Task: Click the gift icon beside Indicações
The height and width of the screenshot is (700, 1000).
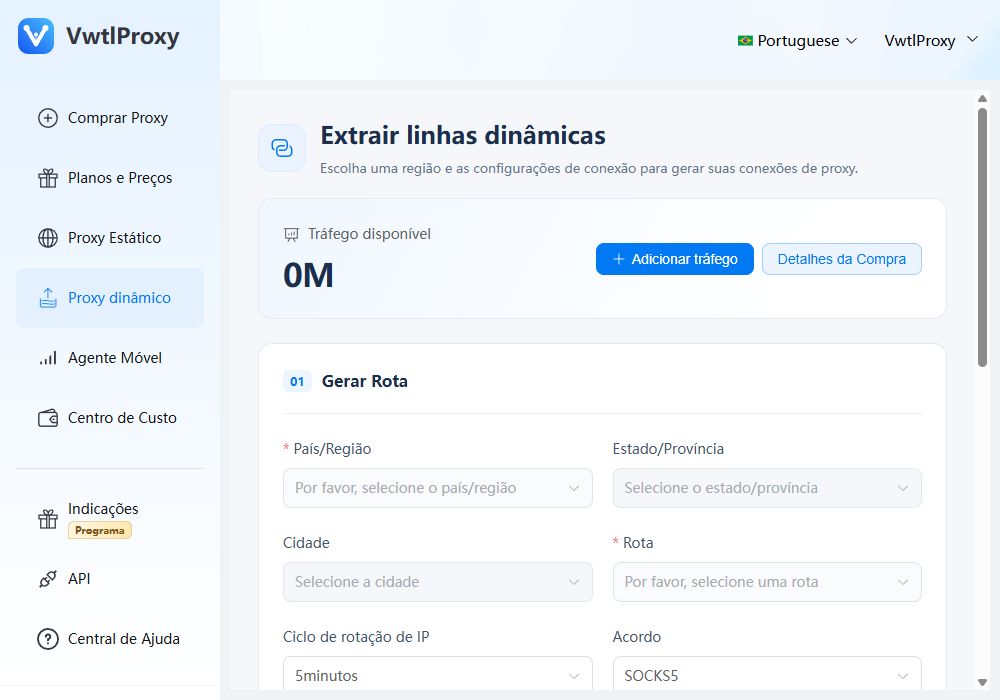Action: point(48,519)
